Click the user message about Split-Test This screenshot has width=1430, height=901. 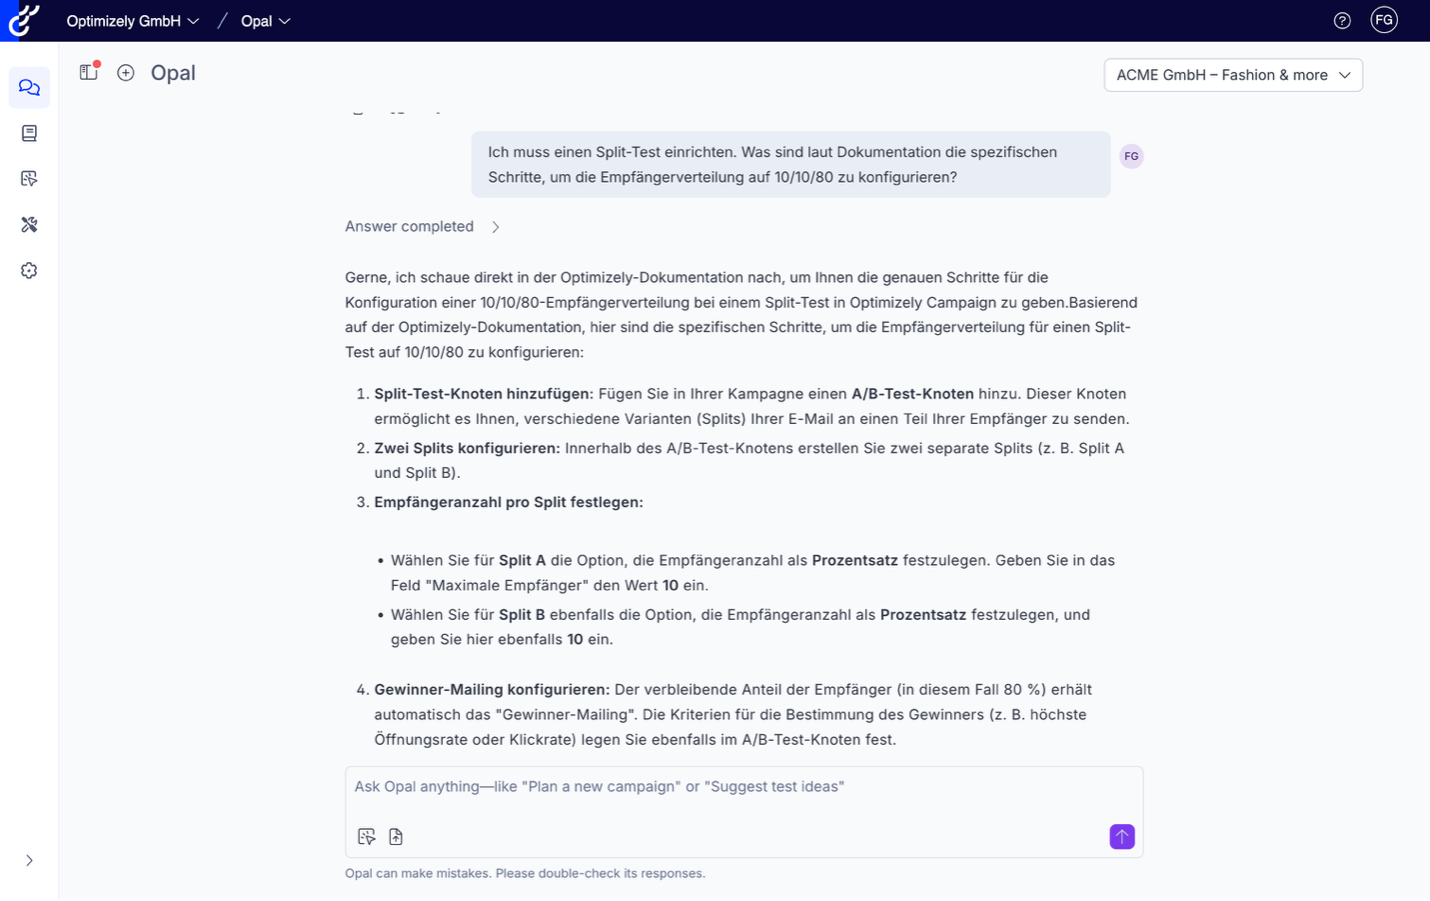pos(790,165)
